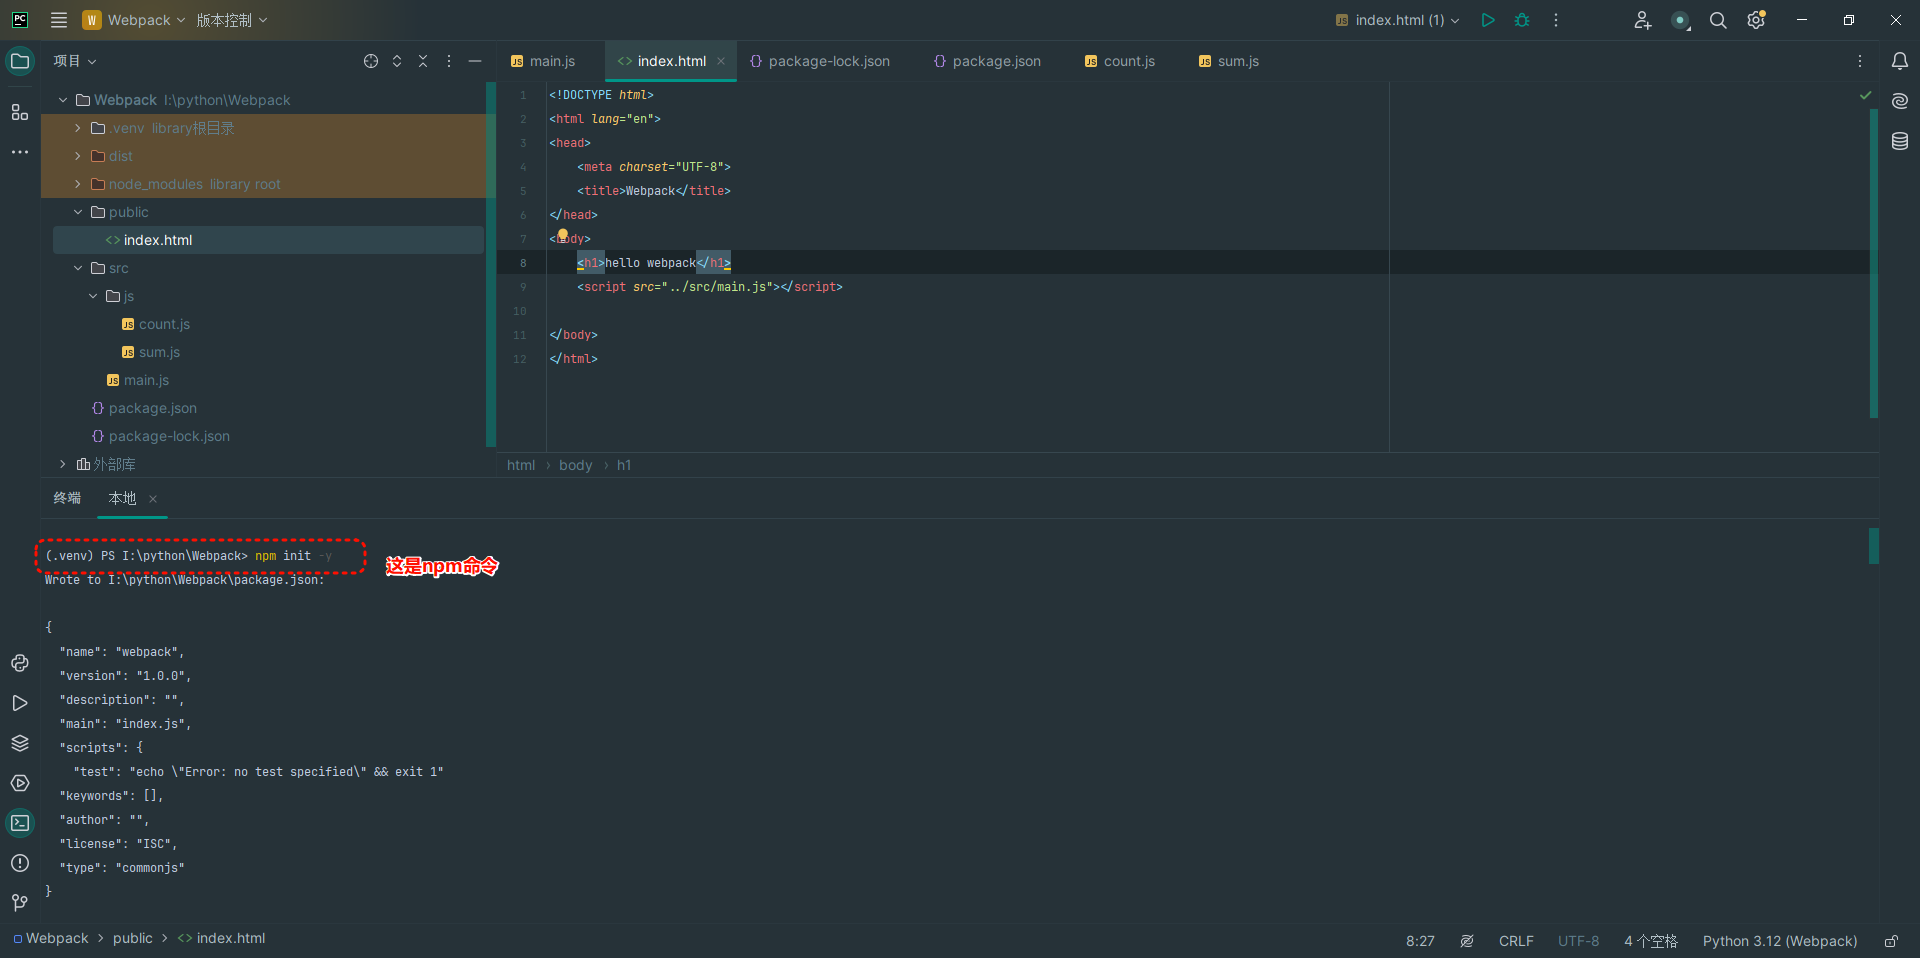Image resolution: width=1920 pixels, height=958 pixels.
Task: Switch to sum.js editor tab
Action: [1228, 61]
